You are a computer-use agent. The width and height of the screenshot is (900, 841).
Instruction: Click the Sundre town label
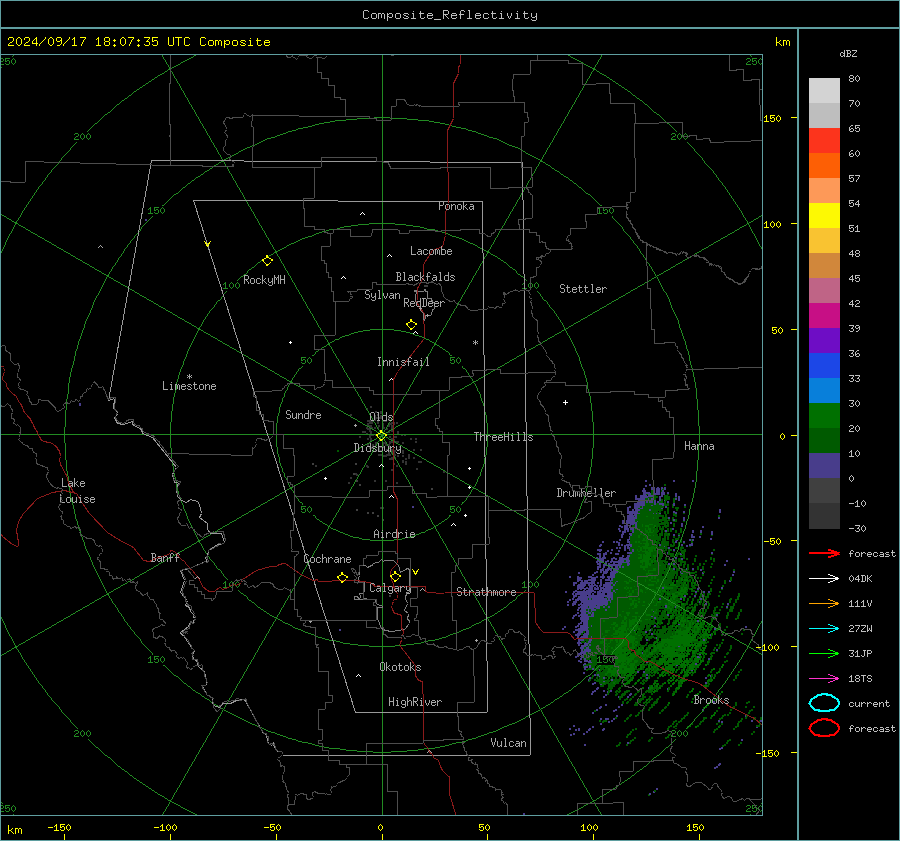(x=303, y=414)
